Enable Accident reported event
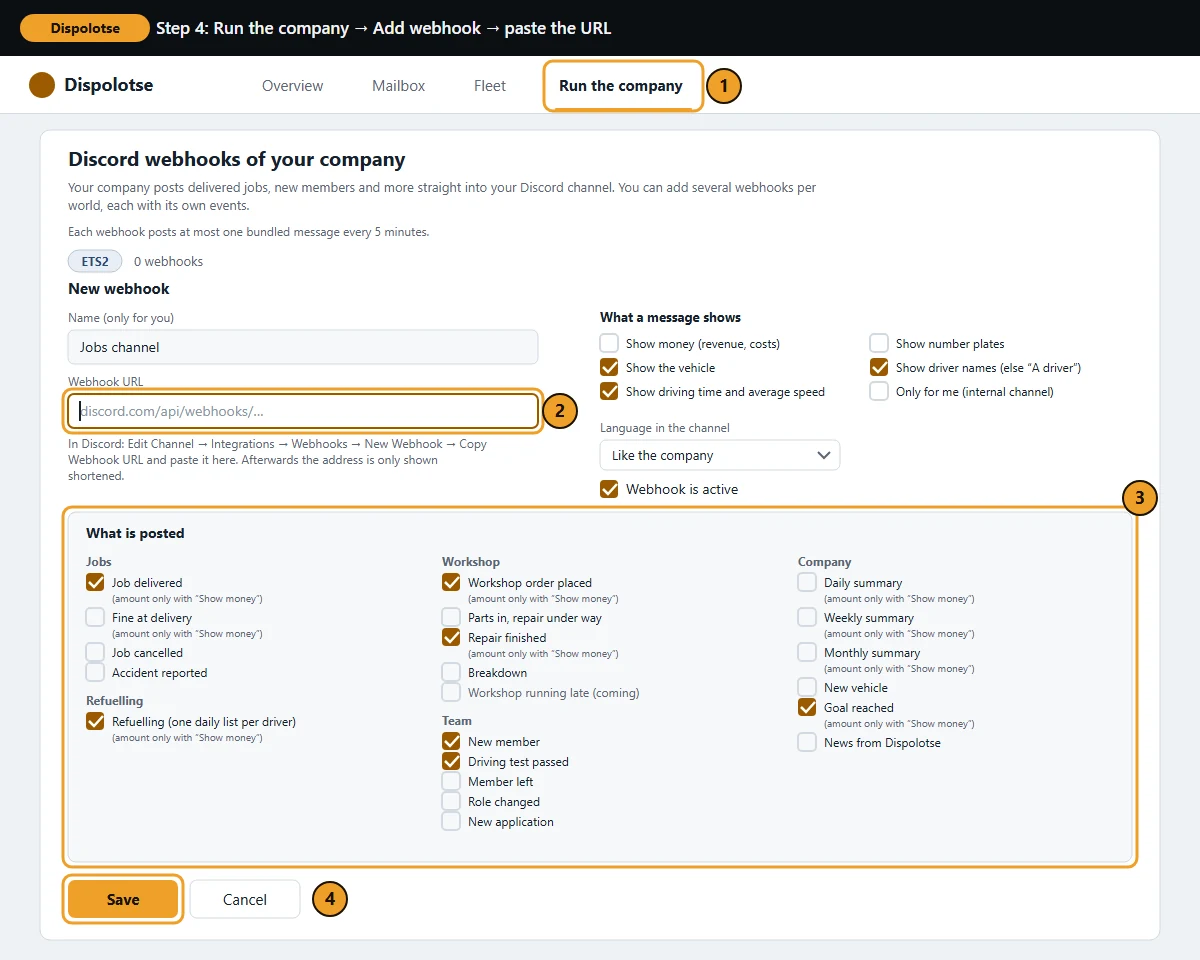The width and height of the screenshot is (1200, 960). [x=95, y=672]
